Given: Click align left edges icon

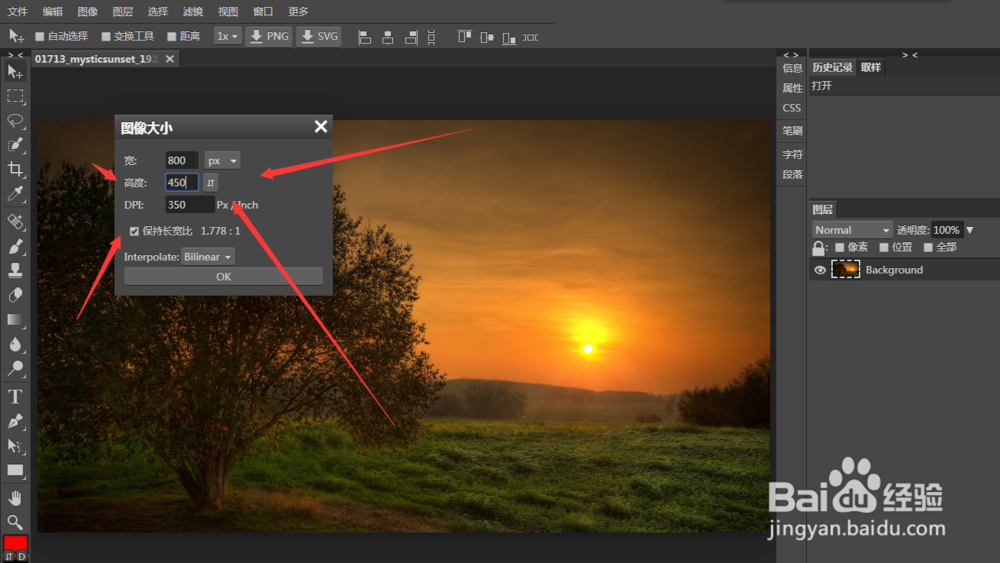Looking at the screenshot, I should (364, 37).
